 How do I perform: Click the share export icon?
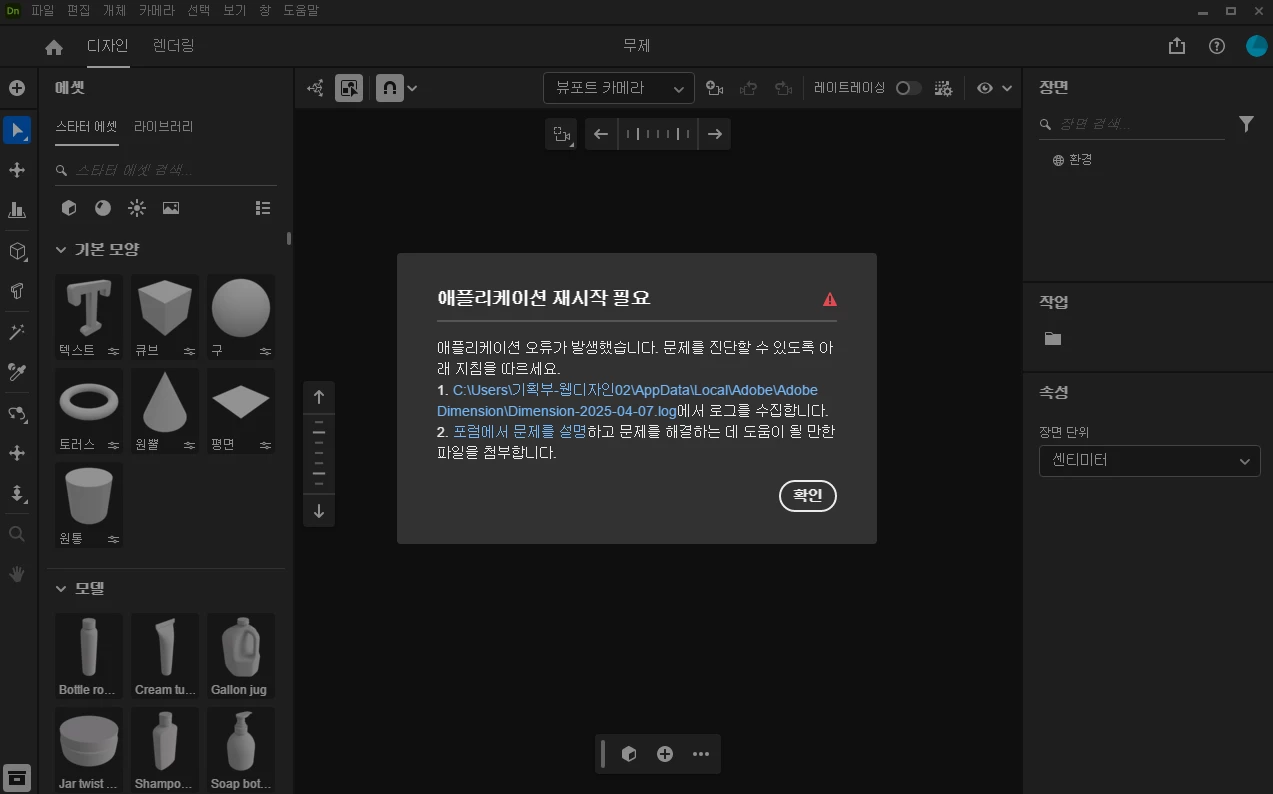(1177, 46)
